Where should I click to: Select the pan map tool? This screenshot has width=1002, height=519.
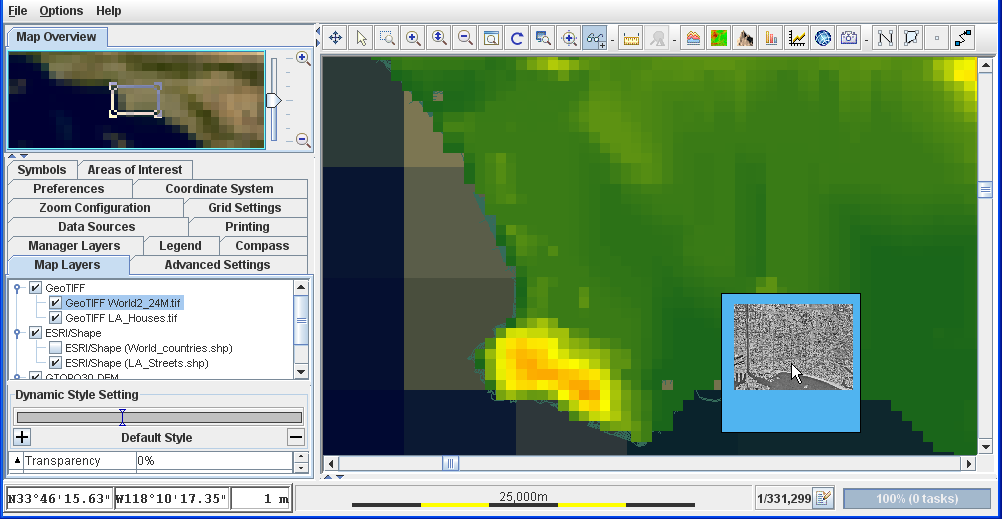pyautogui.click(x=335, y=38)
